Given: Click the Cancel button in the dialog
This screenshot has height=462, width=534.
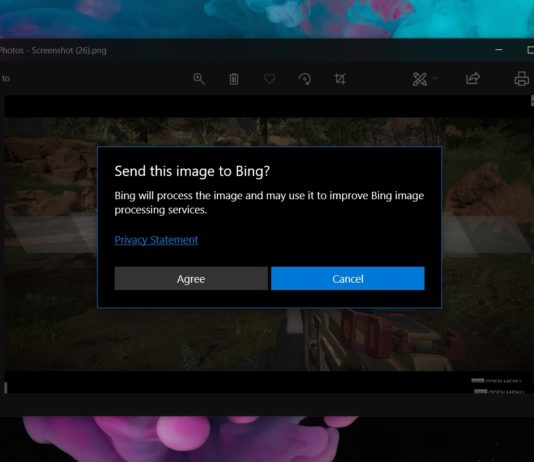Looking at the screenshot, I should 348,278.
